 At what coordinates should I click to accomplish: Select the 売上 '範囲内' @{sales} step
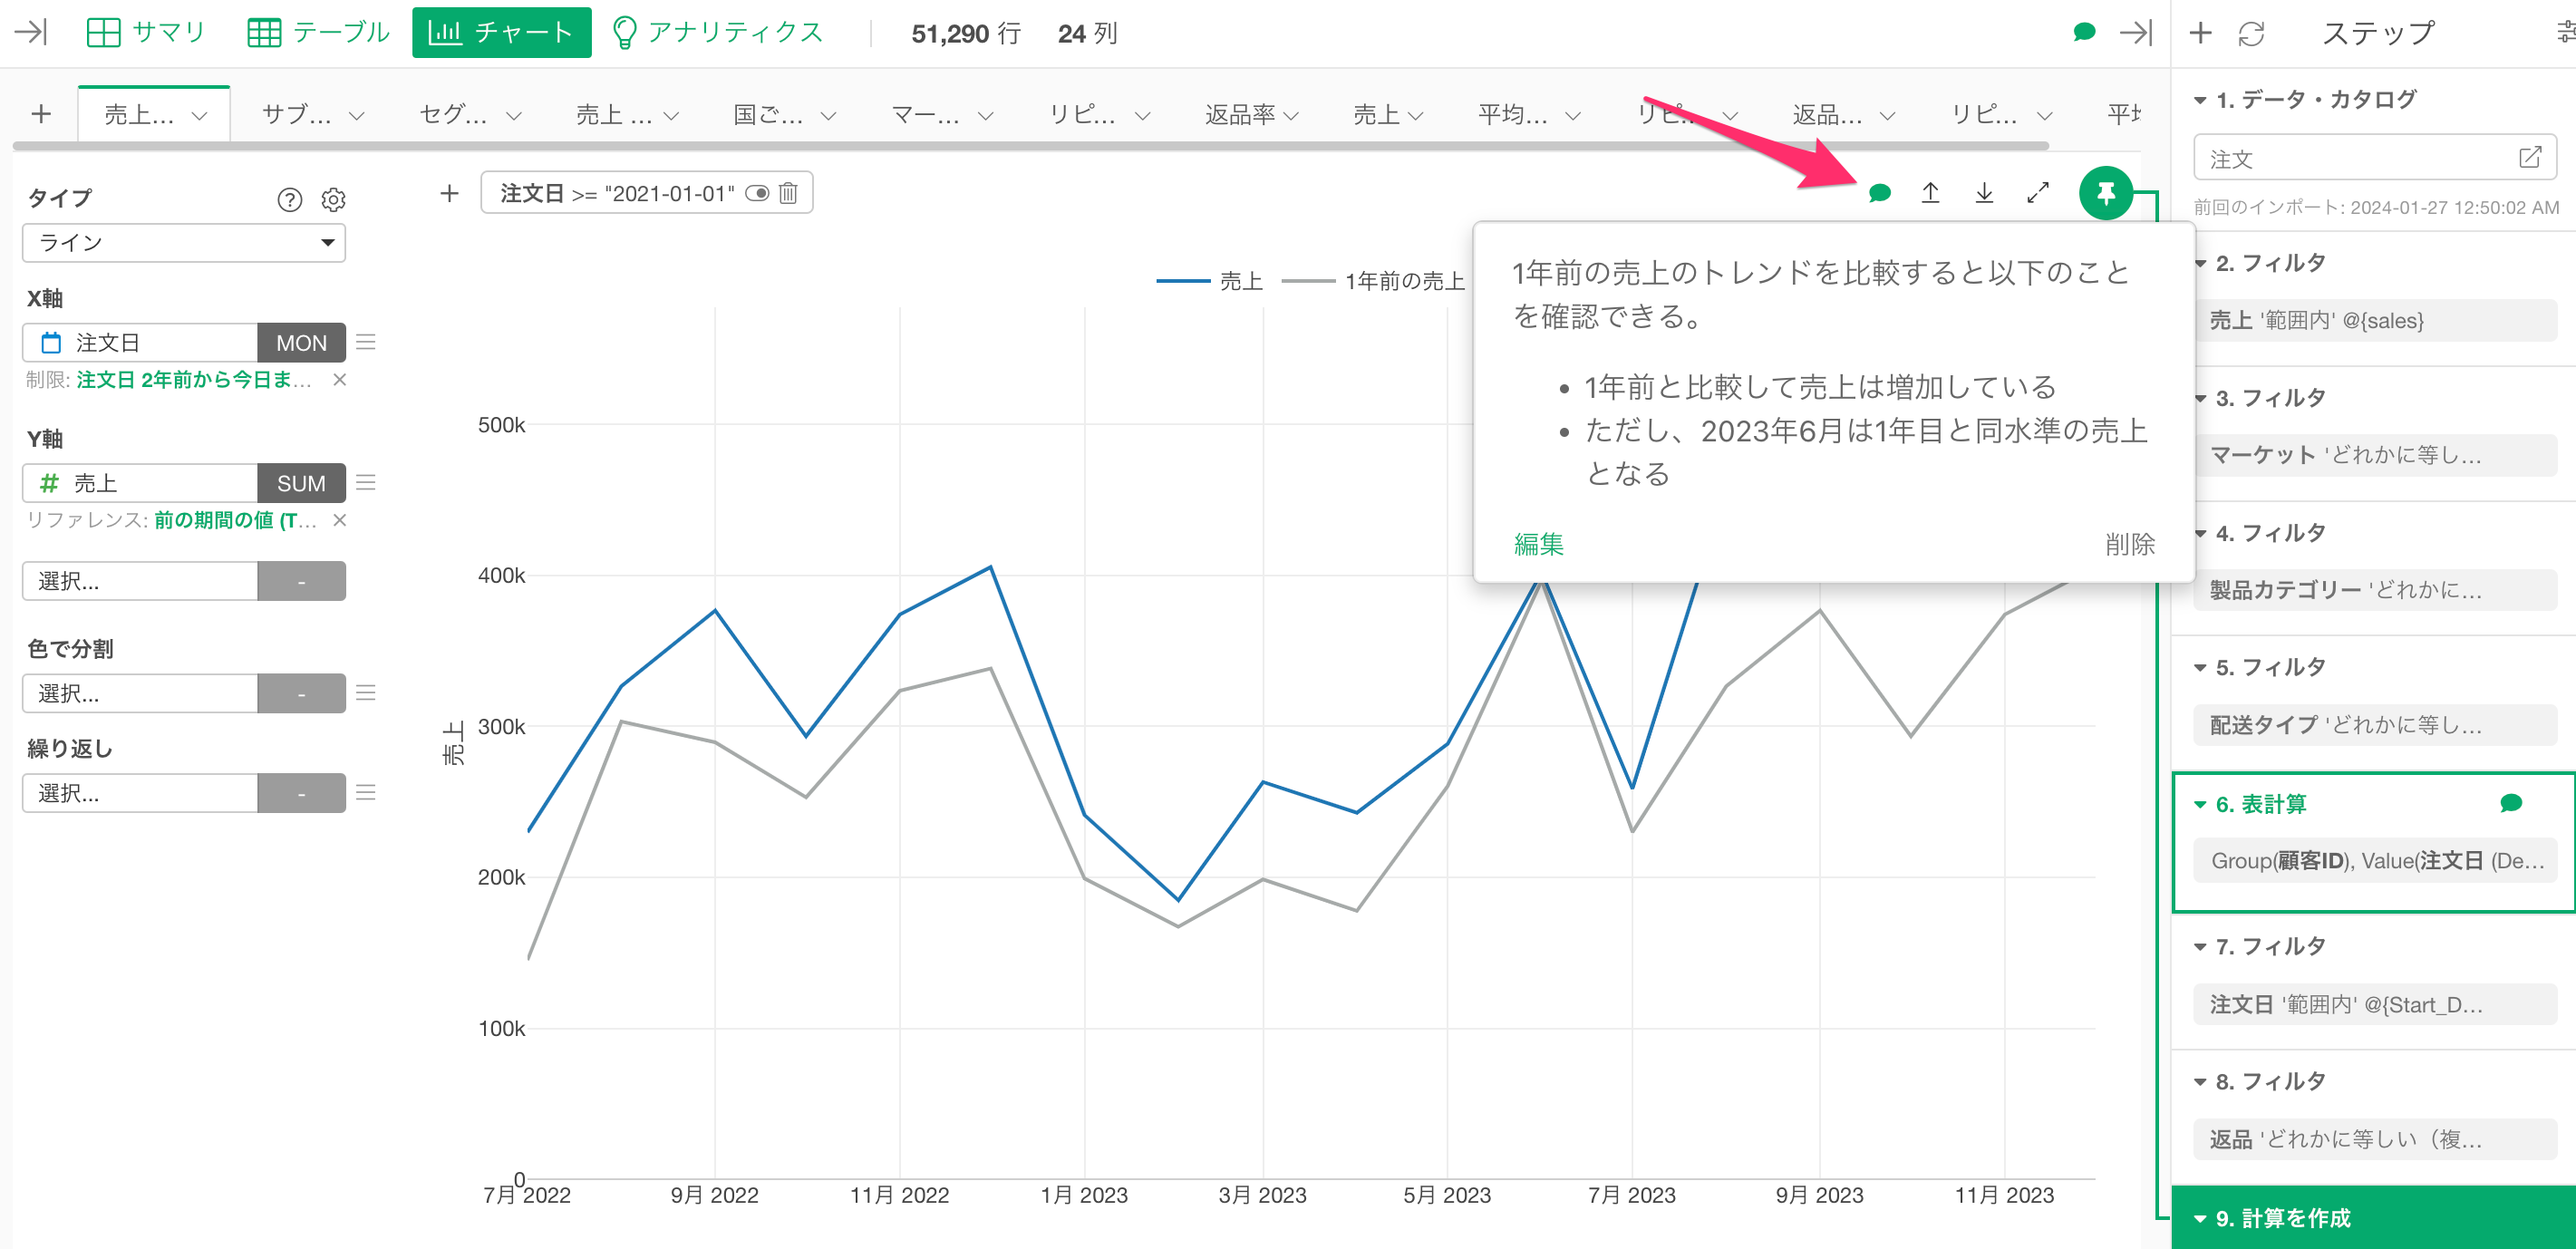coord(2375,320)
